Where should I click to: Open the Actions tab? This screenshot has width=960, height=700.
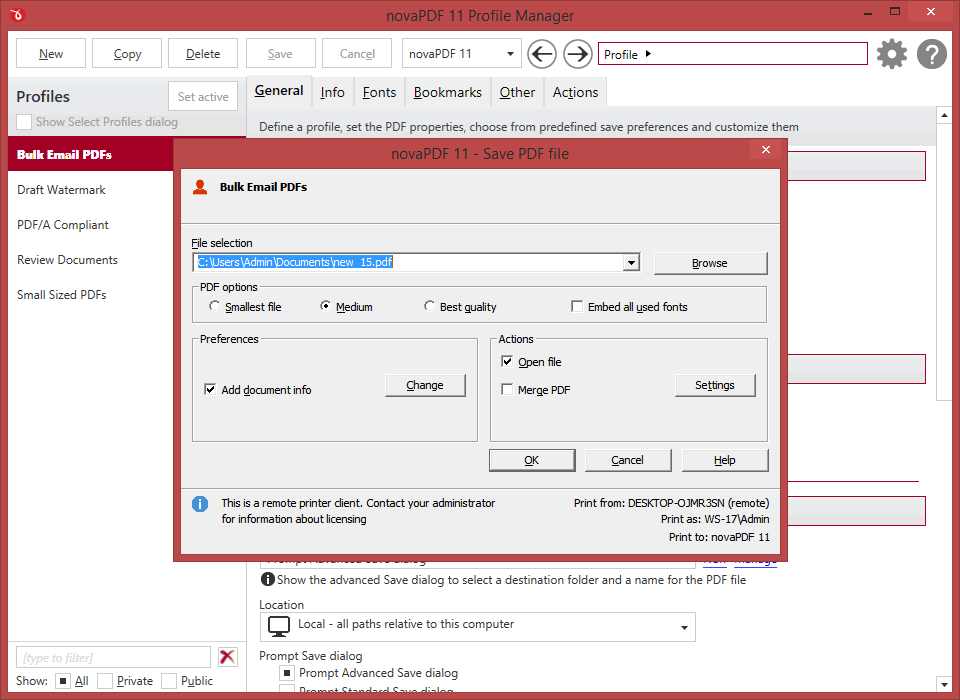pos(576,92)
